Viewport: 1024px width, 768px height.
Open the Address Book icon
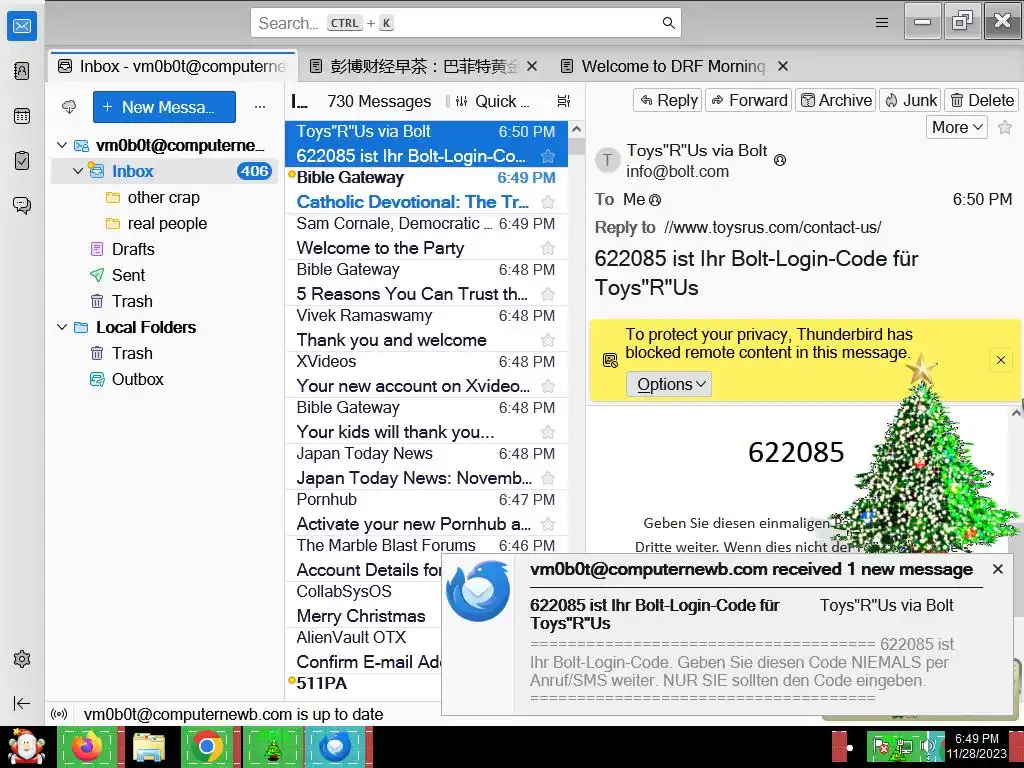pyautogui.click(x=22, y=71)
